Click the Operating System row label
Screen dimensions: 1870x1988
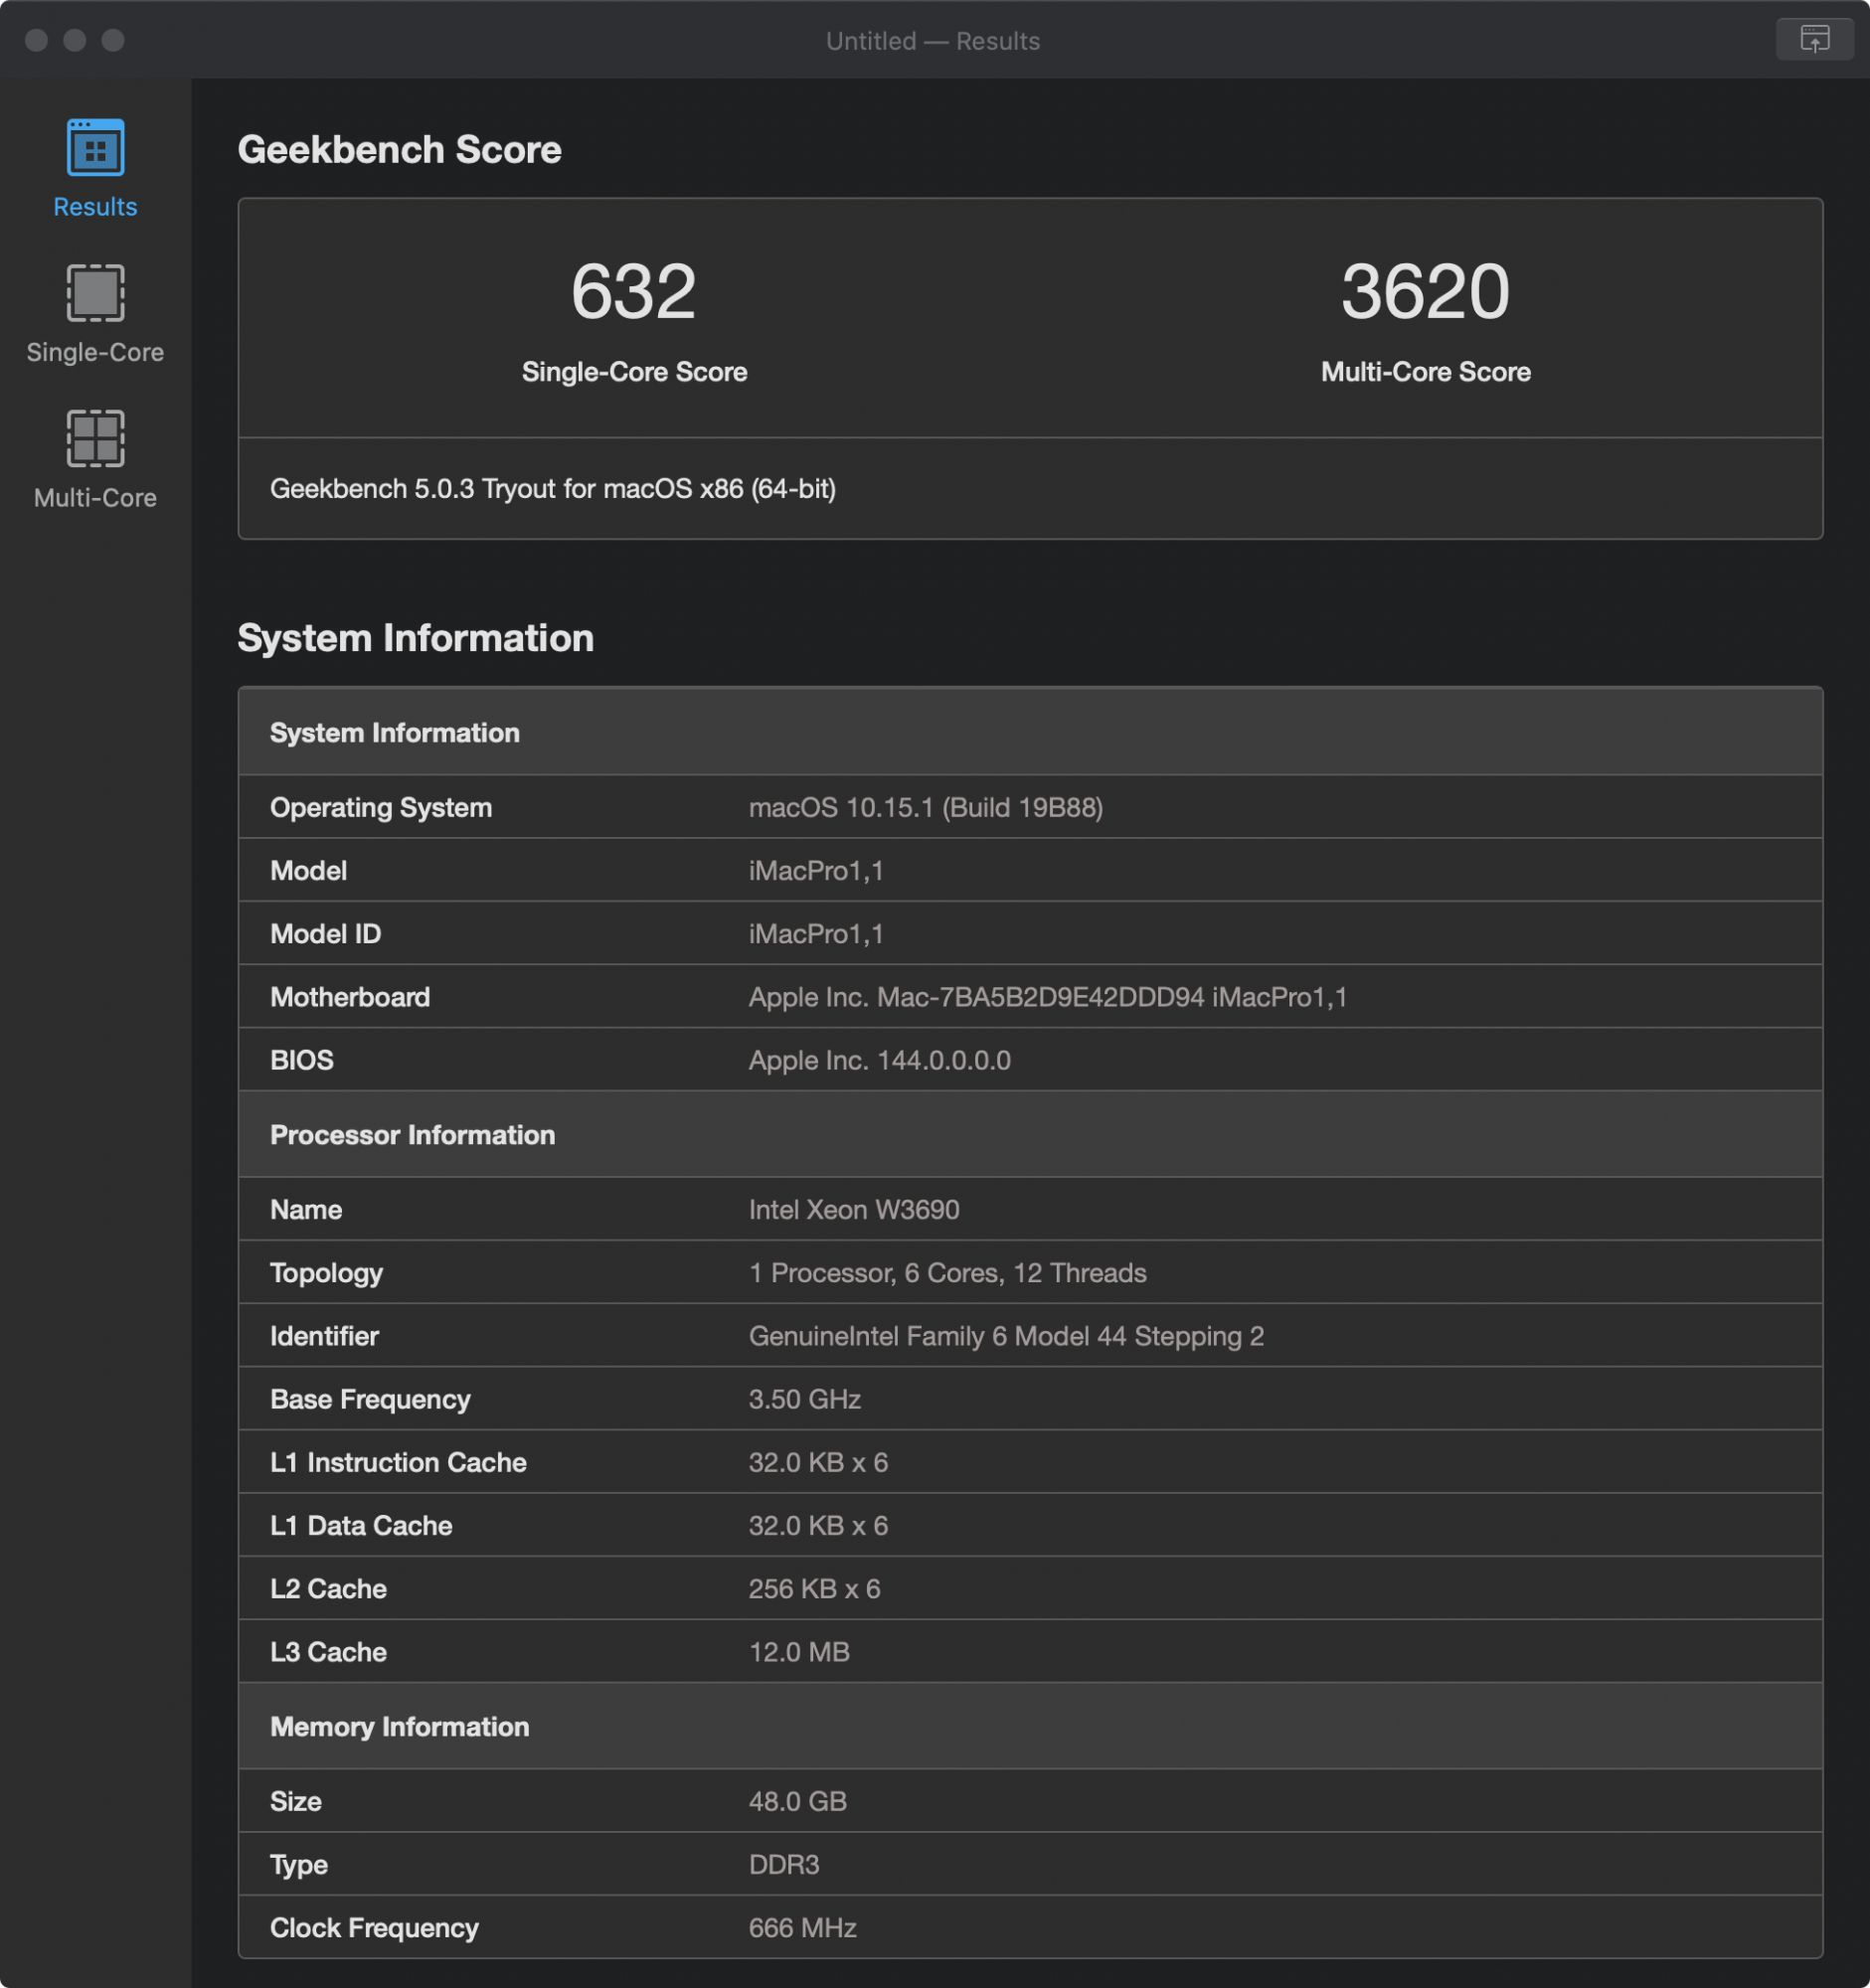tap(380, 808)
